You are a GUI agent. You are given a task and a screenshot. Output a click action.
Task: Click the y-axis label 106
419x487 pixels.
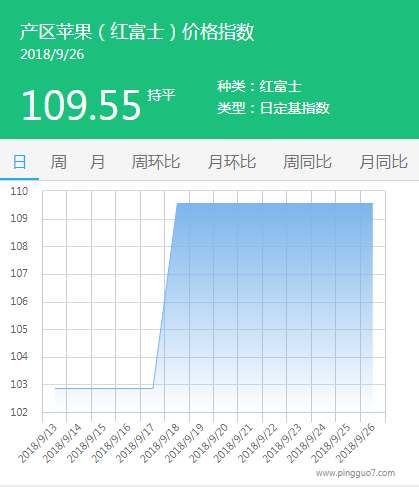click(19, 302)
